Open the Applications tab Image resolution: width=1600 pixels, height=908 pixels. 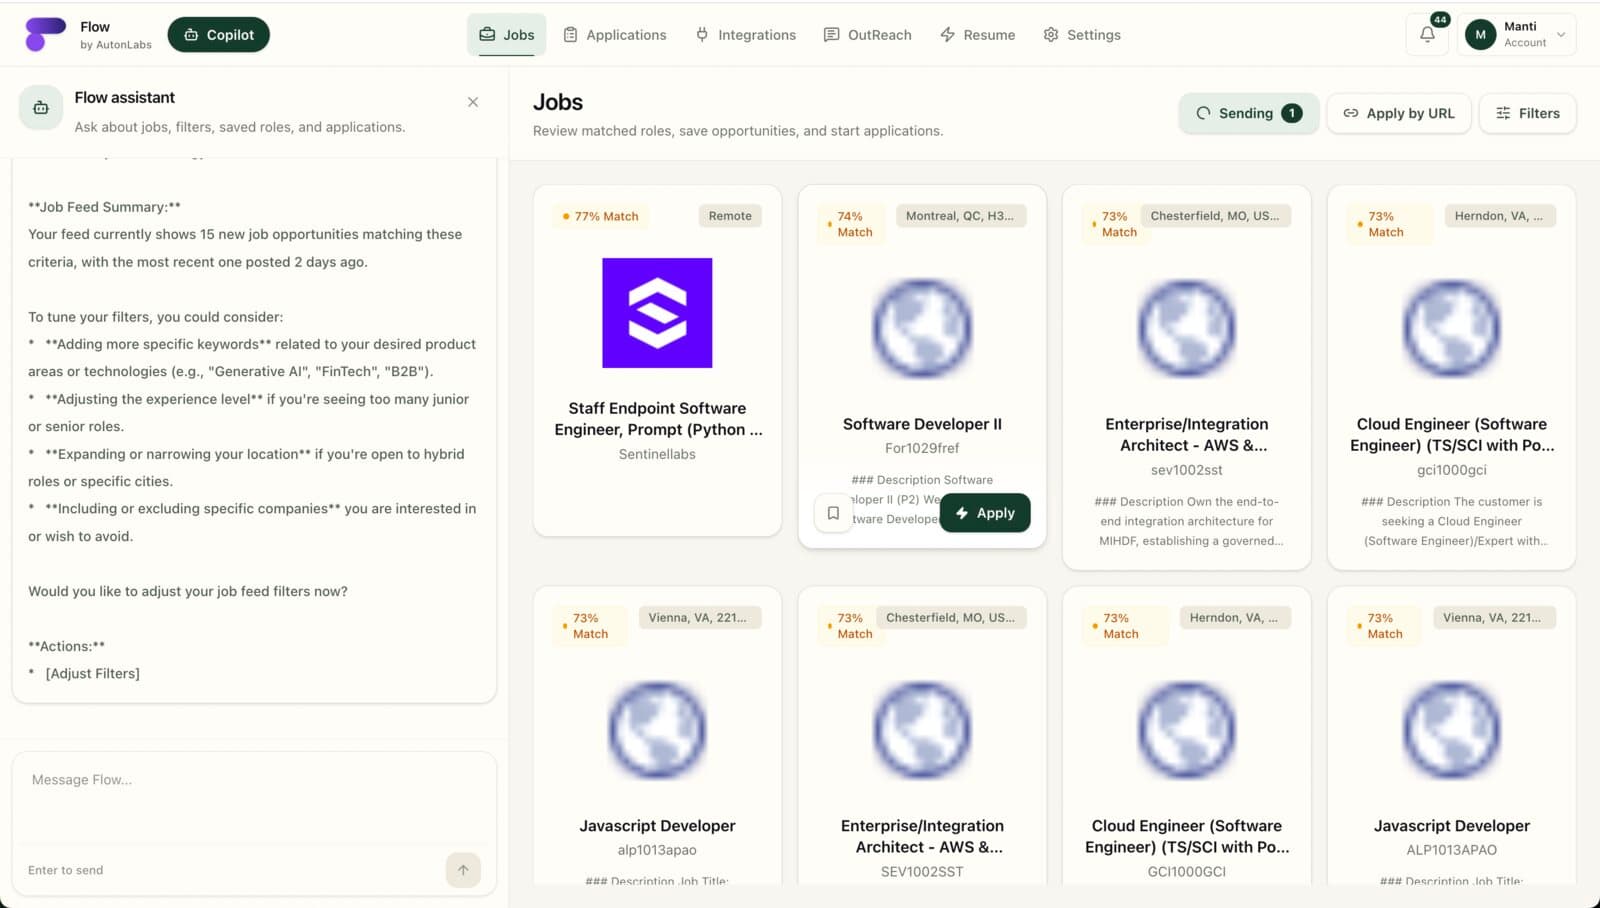pos(614,34)
